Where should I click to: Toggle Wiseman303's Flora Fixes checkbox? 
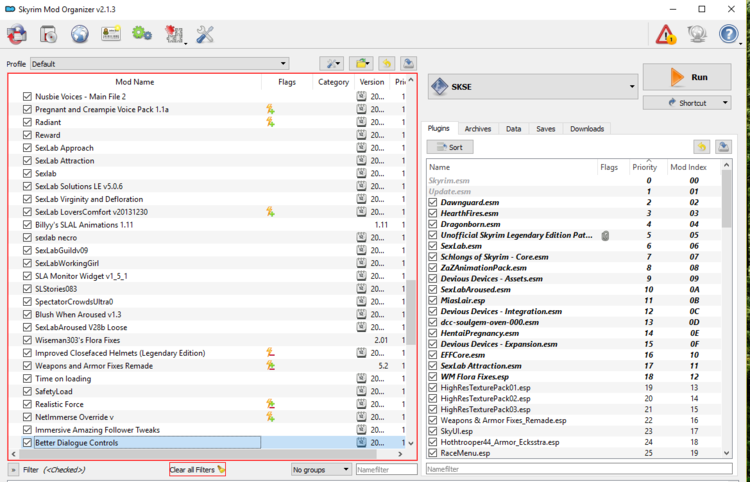(x=27, y=340)
